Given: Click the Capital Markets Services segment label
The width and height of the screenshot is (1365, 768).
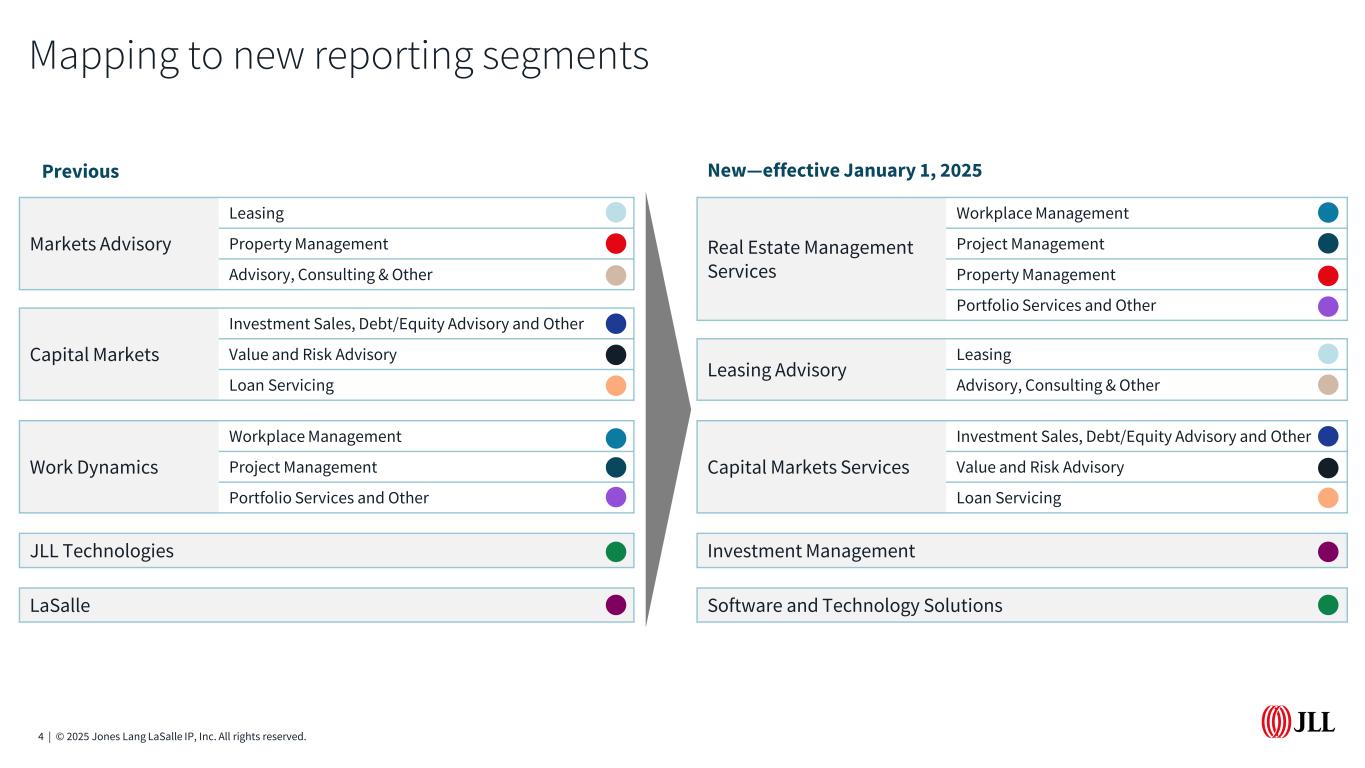Looking at the screenshot, I should click(x=808, y=467).
